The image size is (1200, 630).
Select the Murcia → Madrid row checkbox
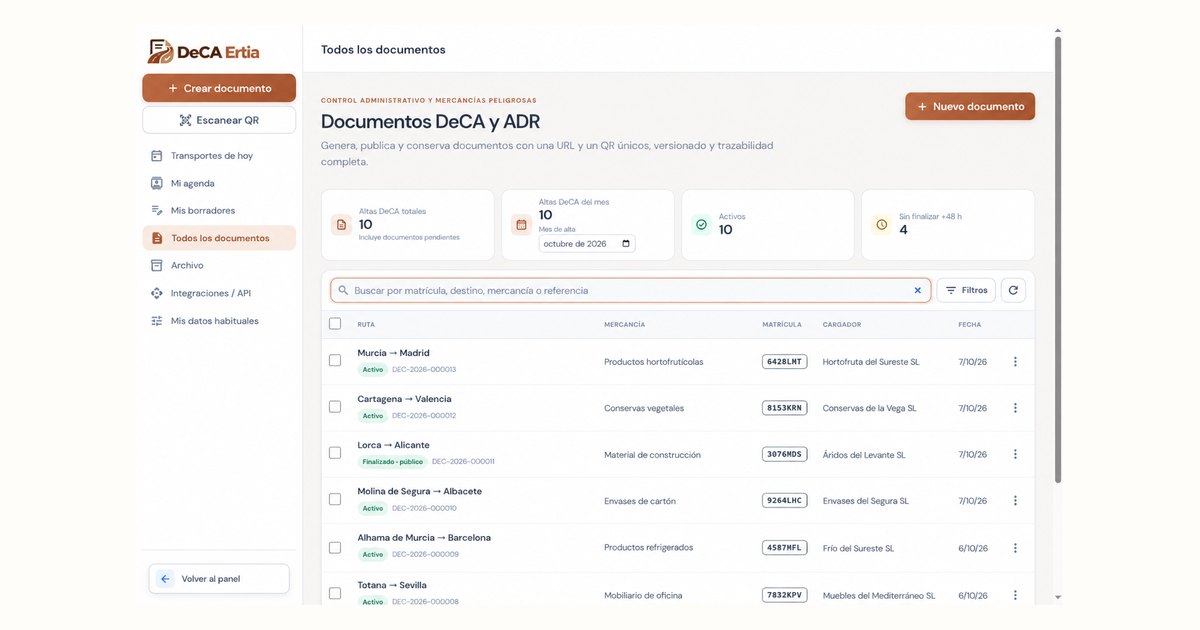(x=335, y=360)
